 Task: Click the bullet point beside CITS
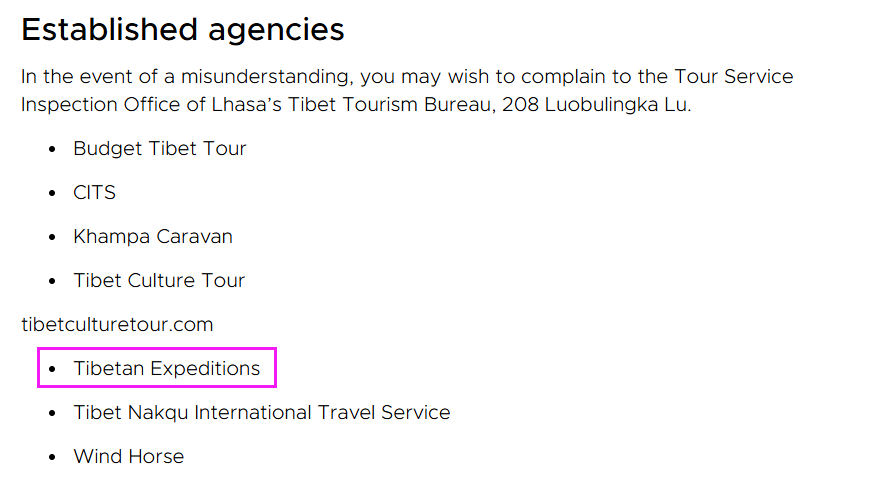tap(52, 193)
